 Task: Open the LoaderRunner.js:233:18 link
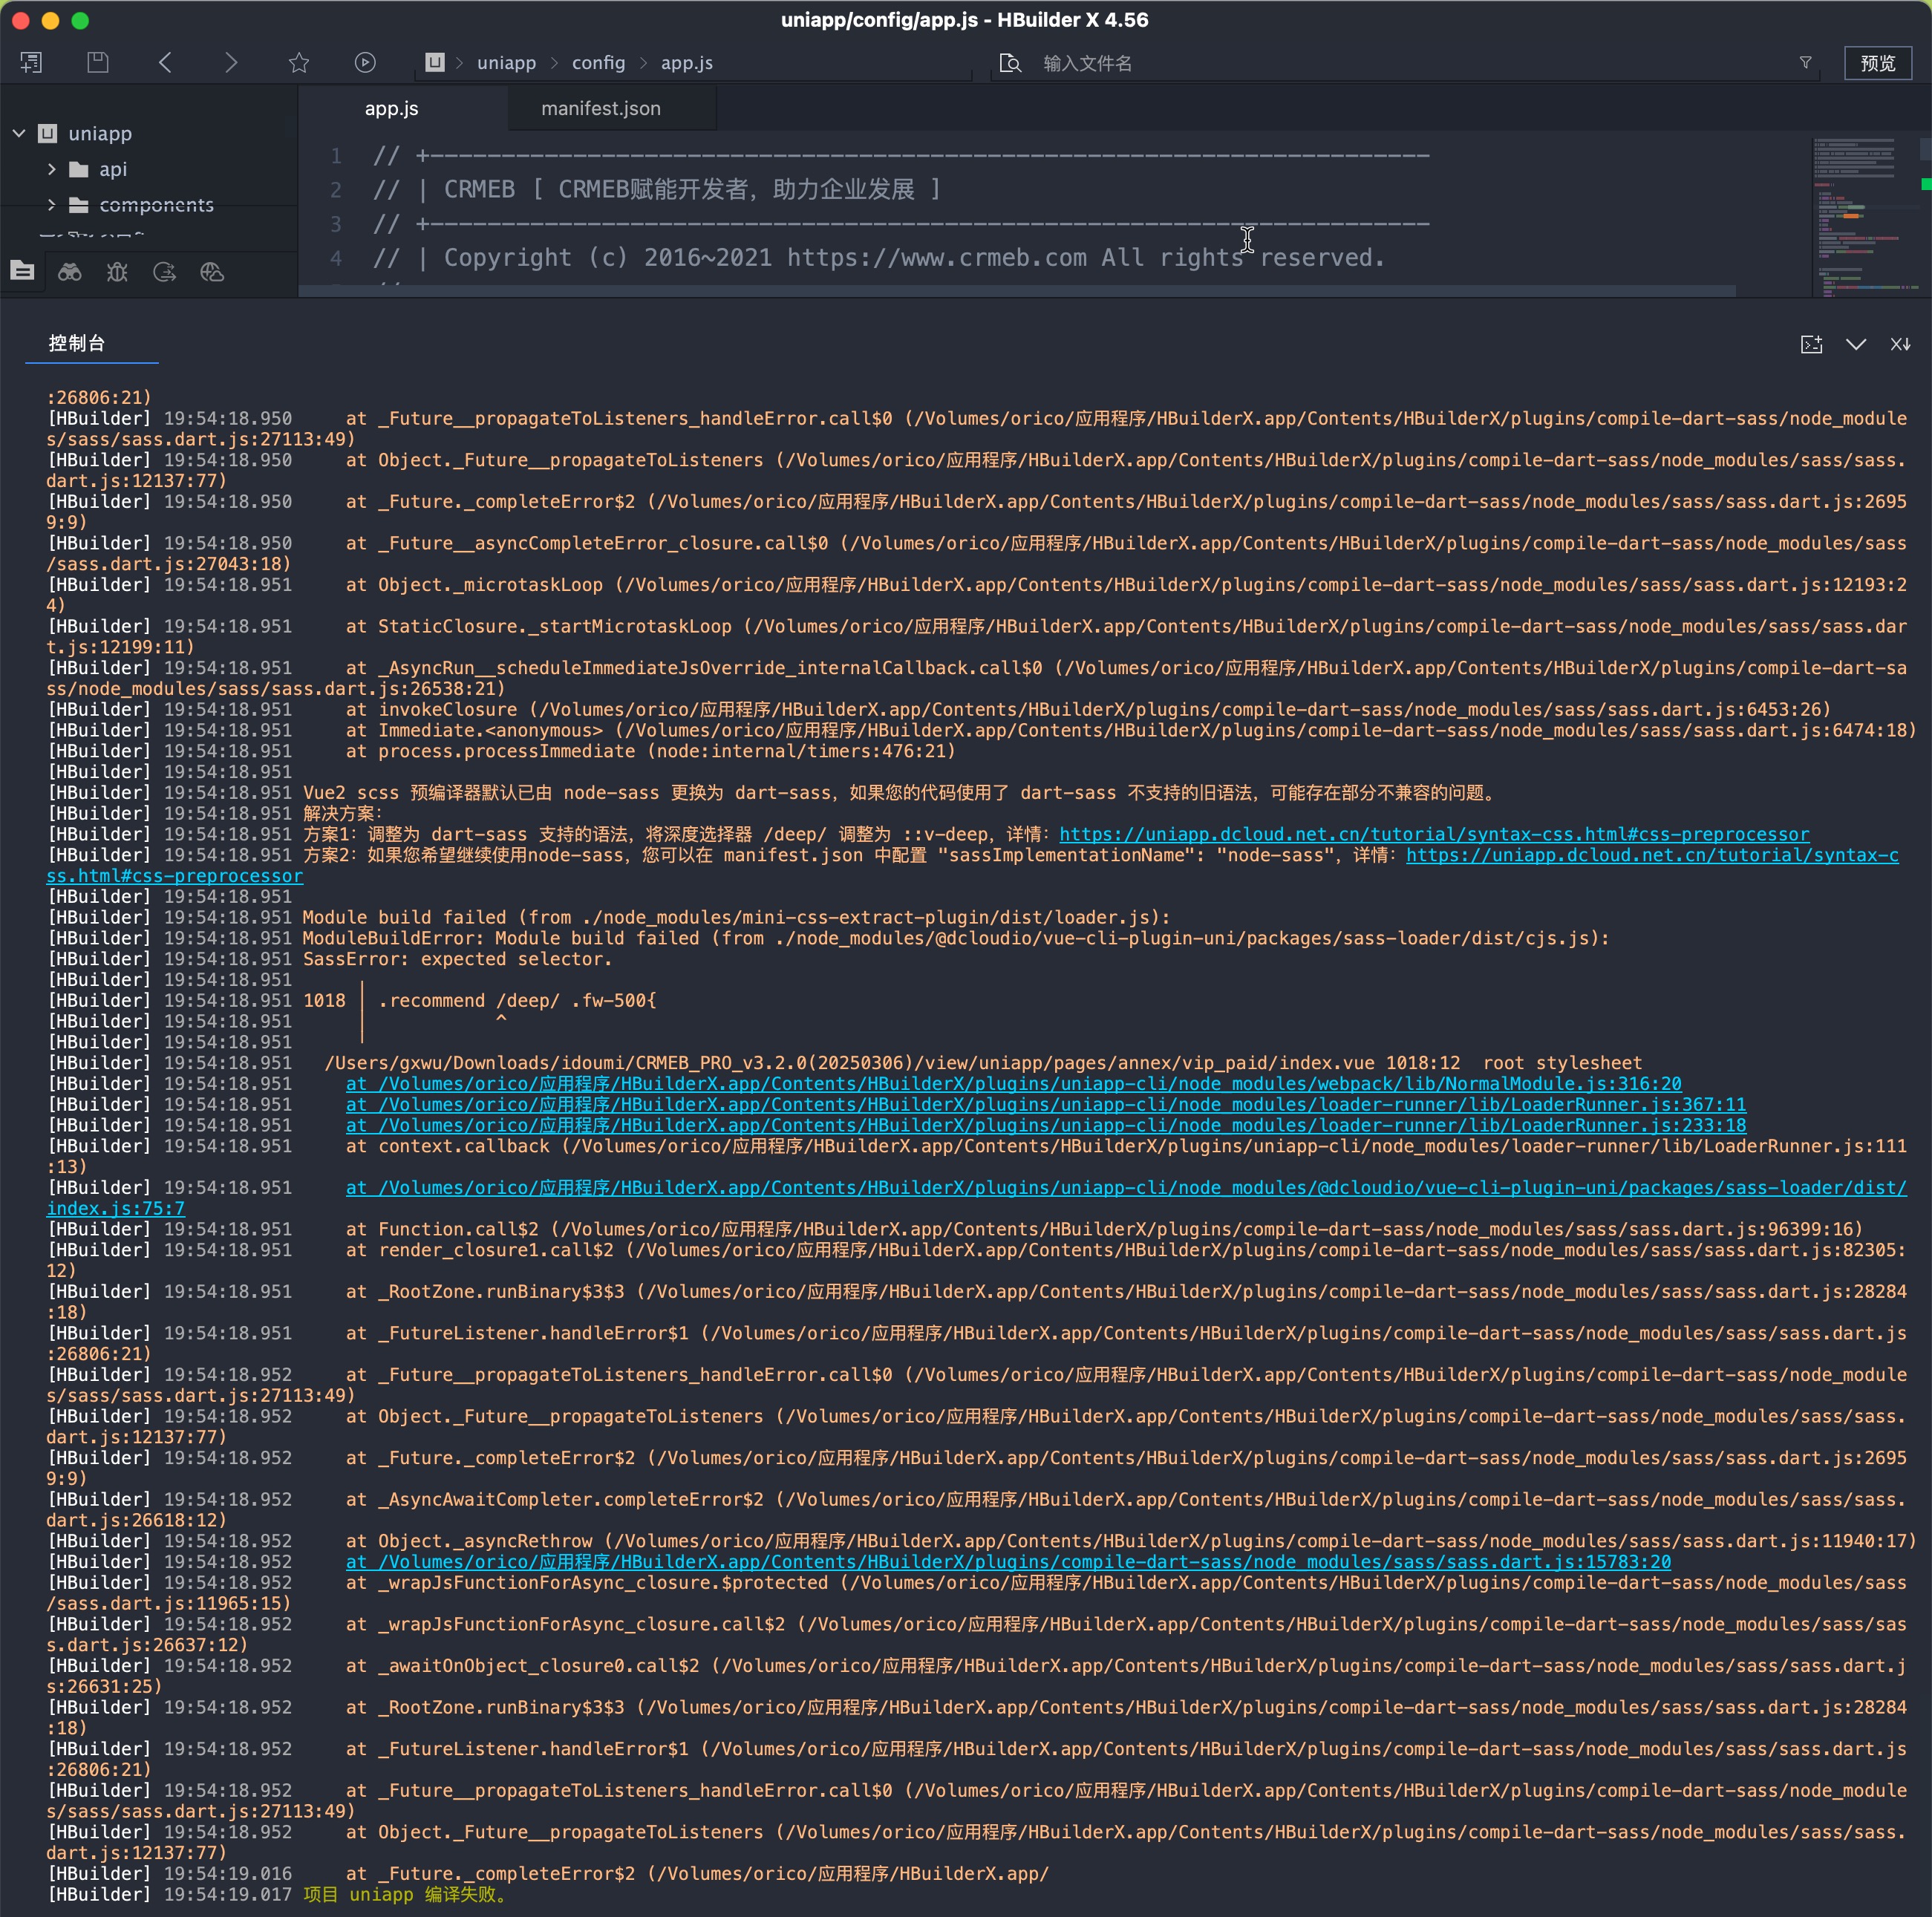coord(1046,1125)
